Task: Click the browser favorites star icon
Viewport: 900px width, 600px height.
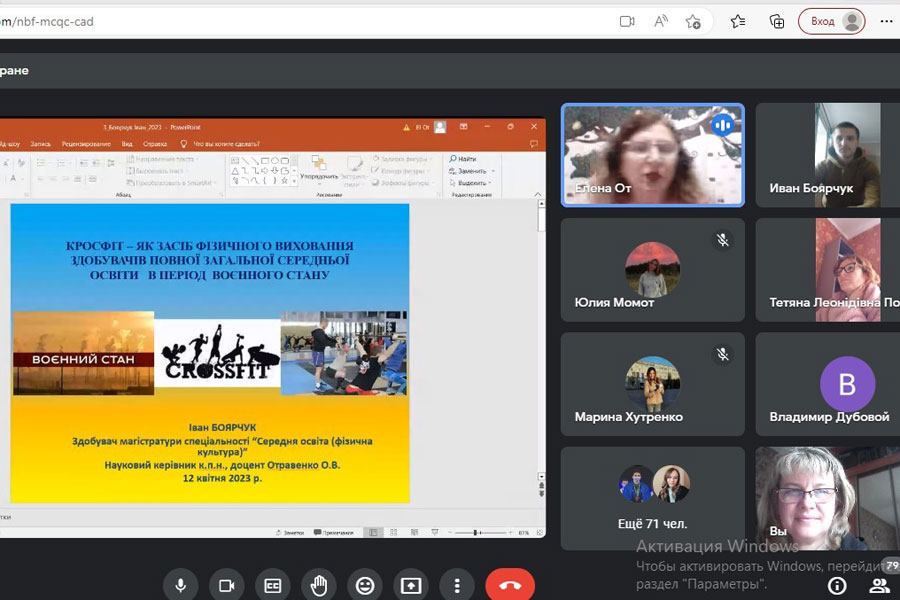Action: [738, 21]
